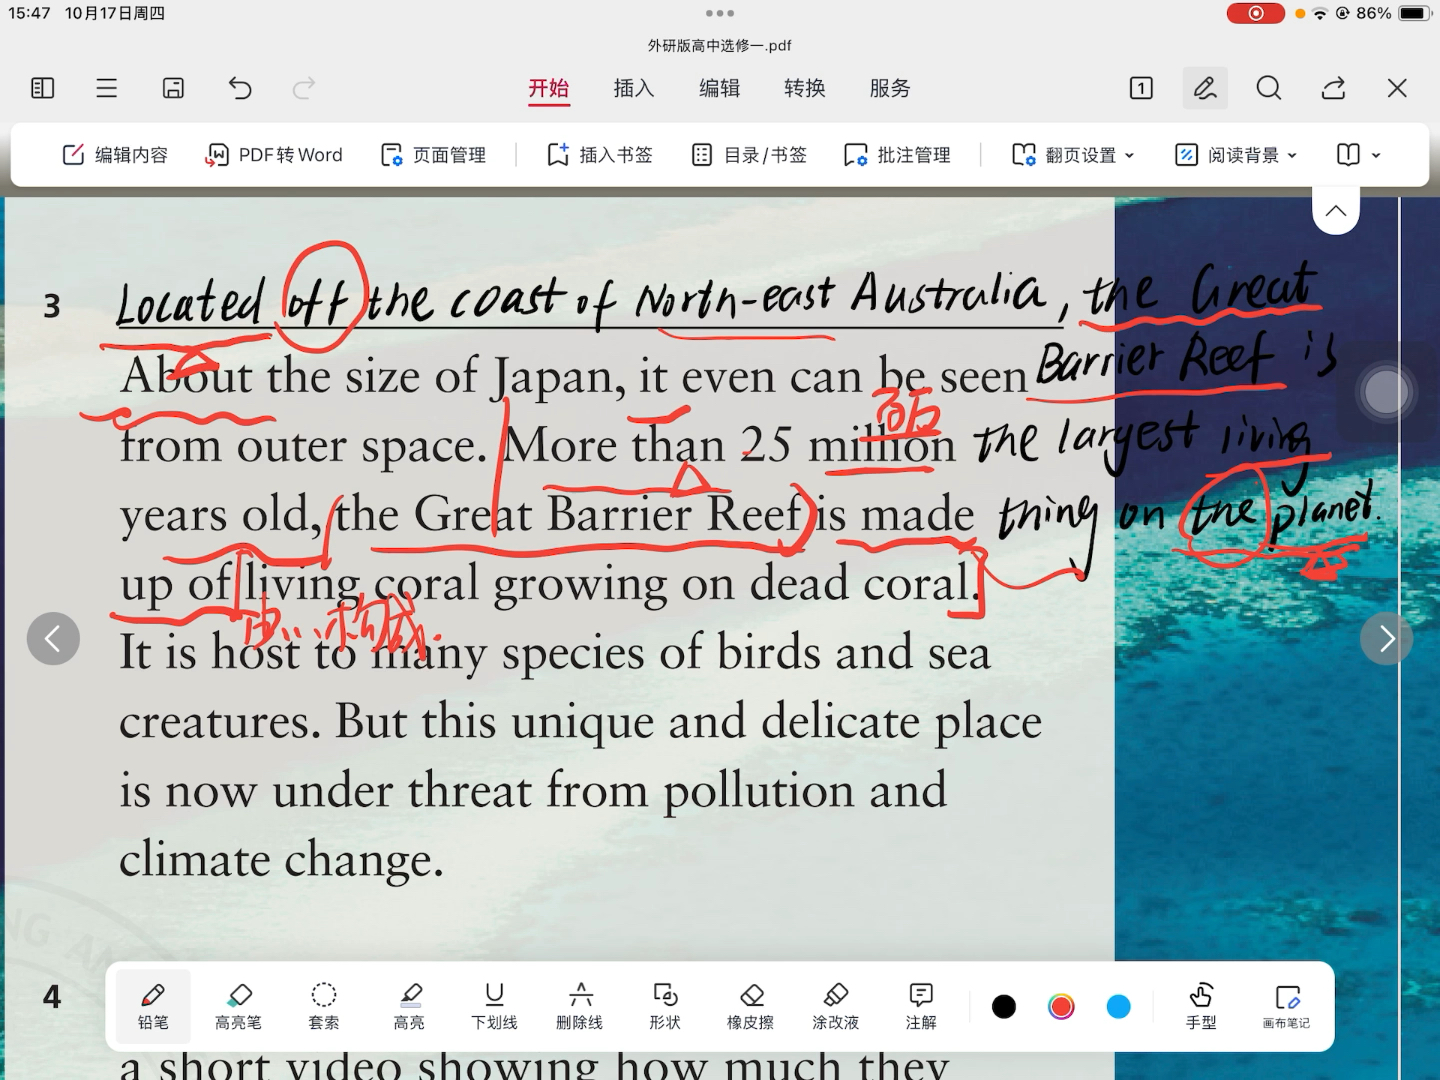Open the 形状 shapes tool
The image size is (1440, 1080).
(x=665, y=1006)
